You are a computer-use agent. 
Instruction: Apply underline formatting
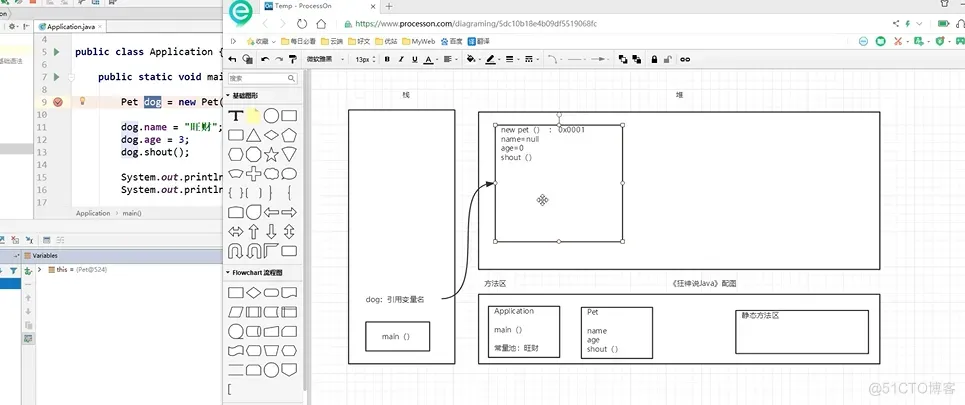[415, 59]
